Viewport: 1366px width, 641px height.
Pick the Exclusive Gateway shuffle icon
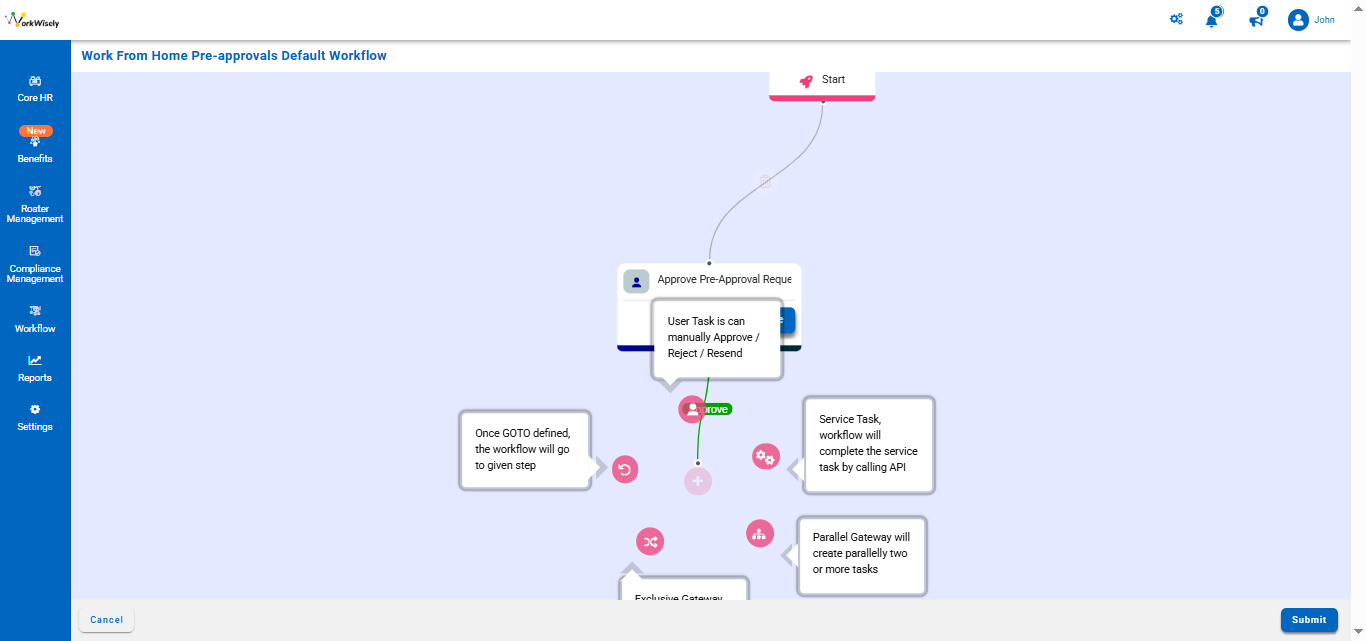(650, 542)
